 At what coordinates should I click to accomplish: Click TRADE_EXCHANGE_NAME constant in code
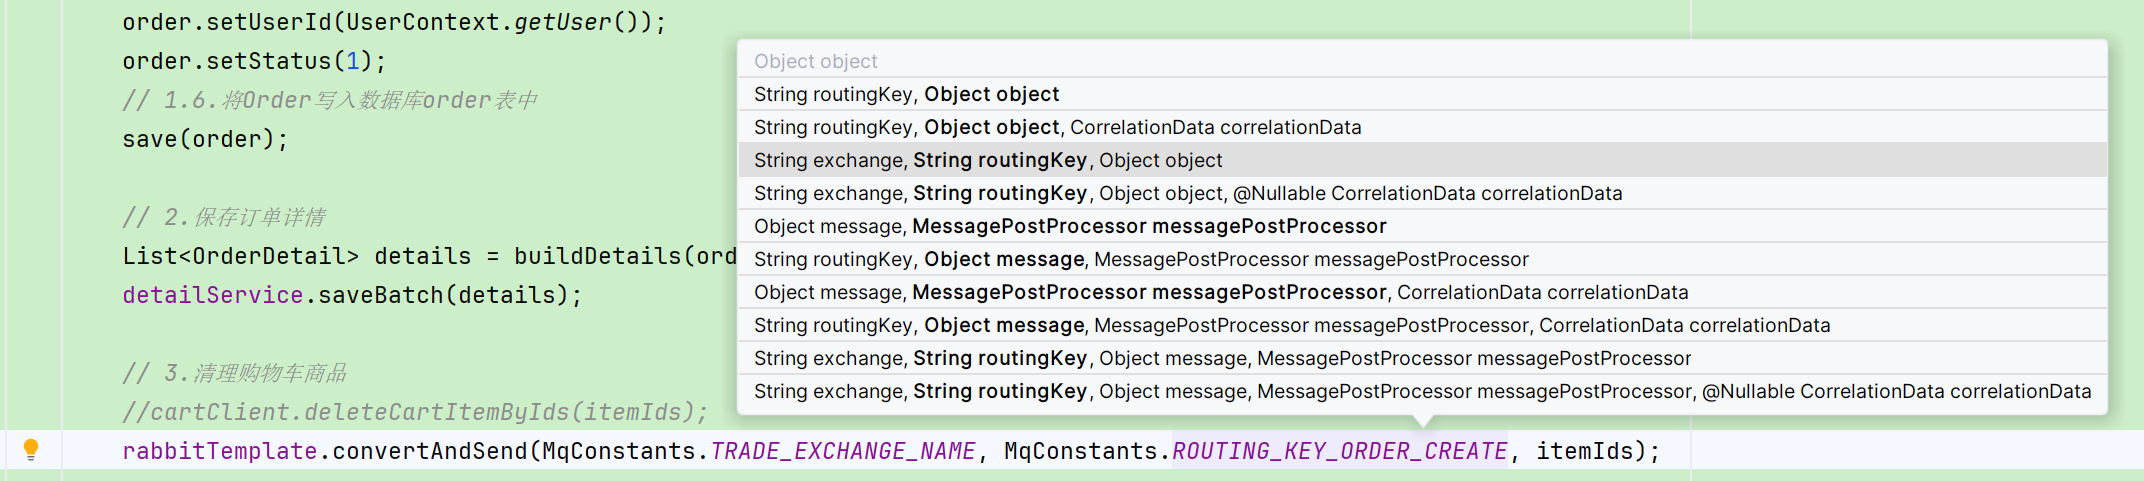point(842,451)
